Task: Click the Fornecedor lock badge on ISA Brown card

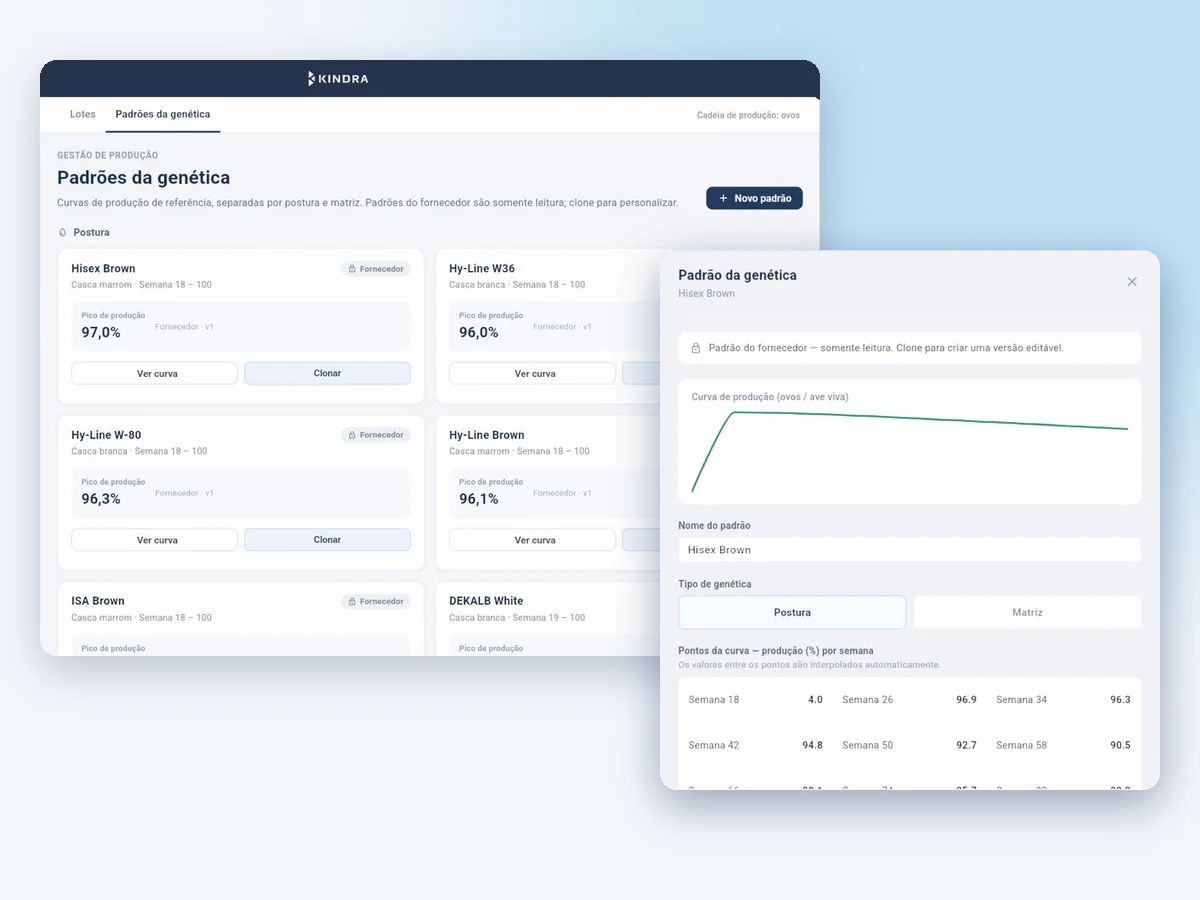Action: 376,601
